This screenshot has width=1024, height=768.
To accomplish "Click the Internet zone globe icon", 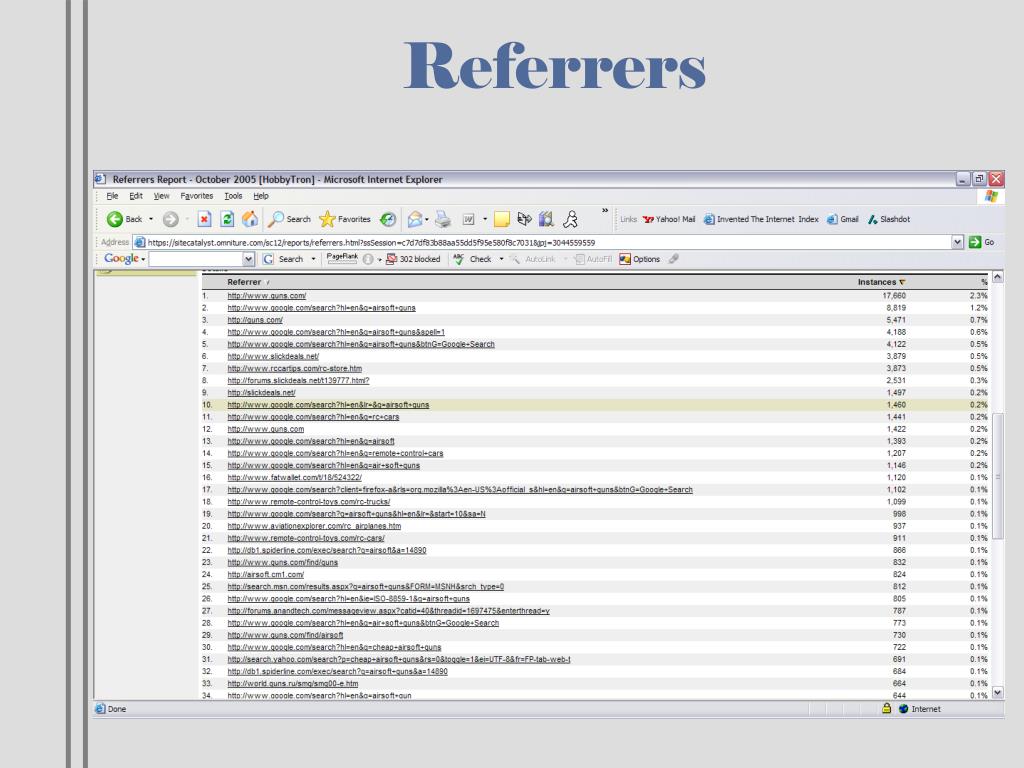I will pos(903,709).
